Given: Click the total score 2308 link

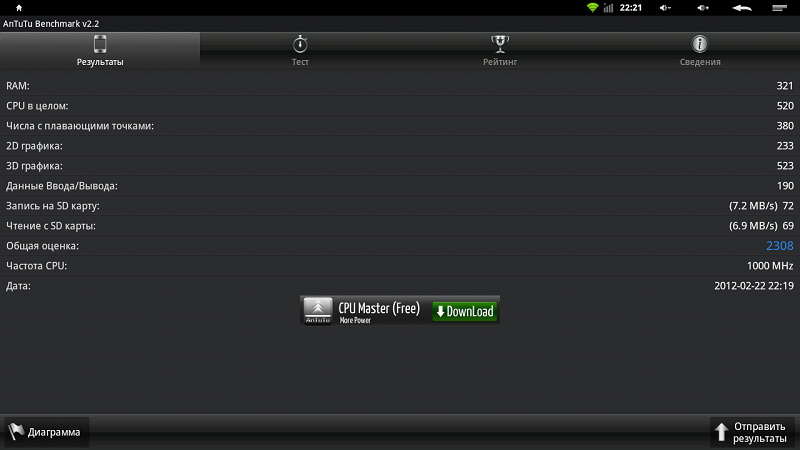Looking at the screenshot, I should point(780,246).
